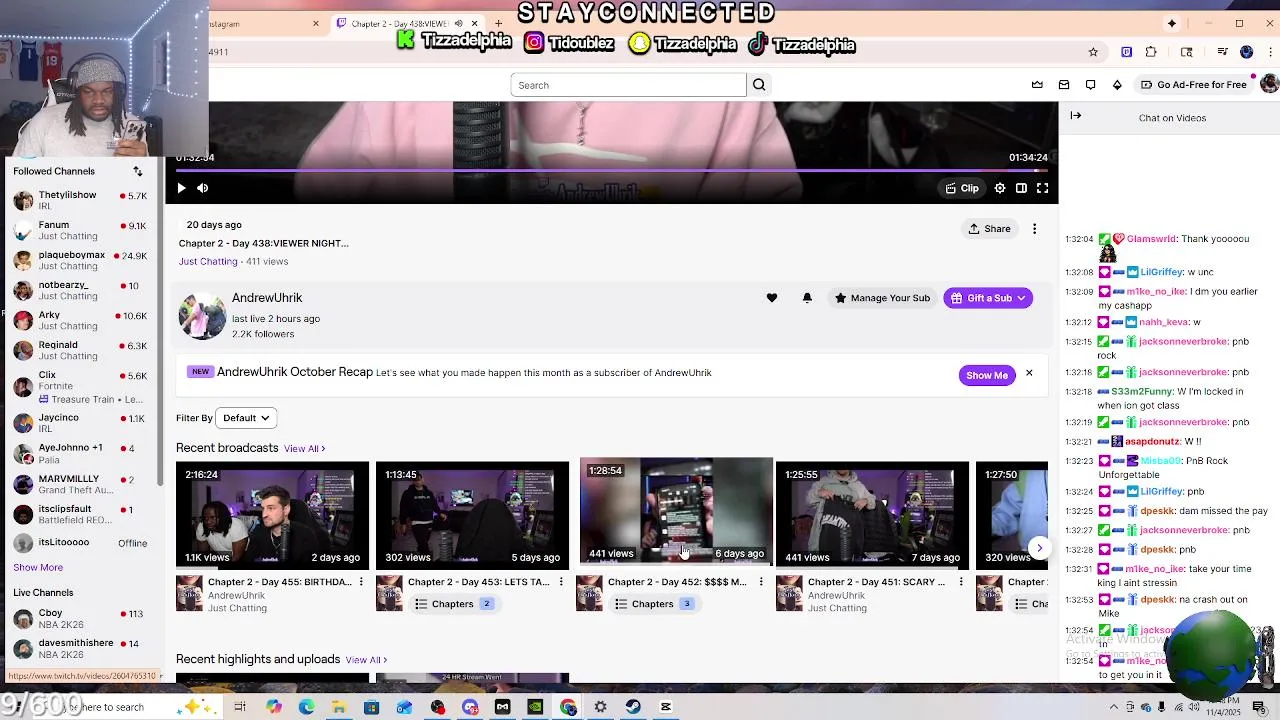Open Day 451 SCARY broadcast thumbnail

(872, 515)
